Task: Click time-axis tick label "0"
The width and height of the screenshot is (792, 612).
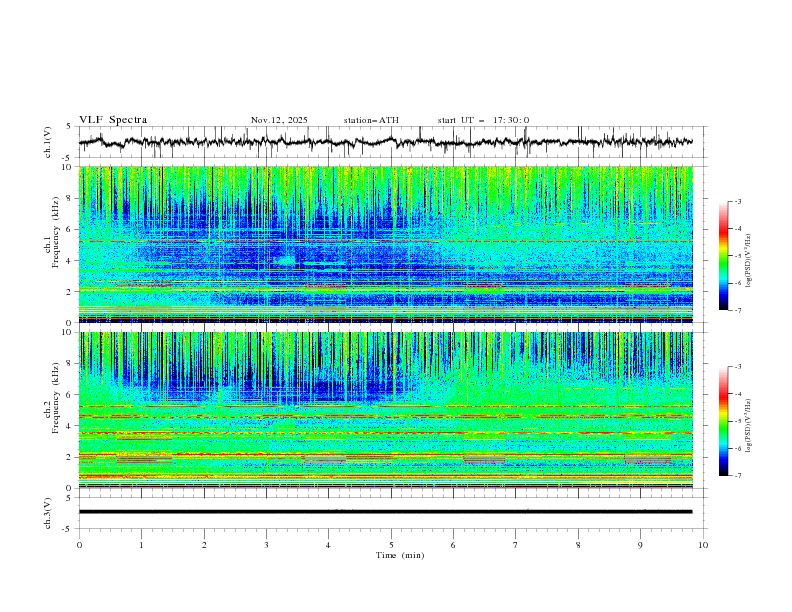Action: [79, 545]
